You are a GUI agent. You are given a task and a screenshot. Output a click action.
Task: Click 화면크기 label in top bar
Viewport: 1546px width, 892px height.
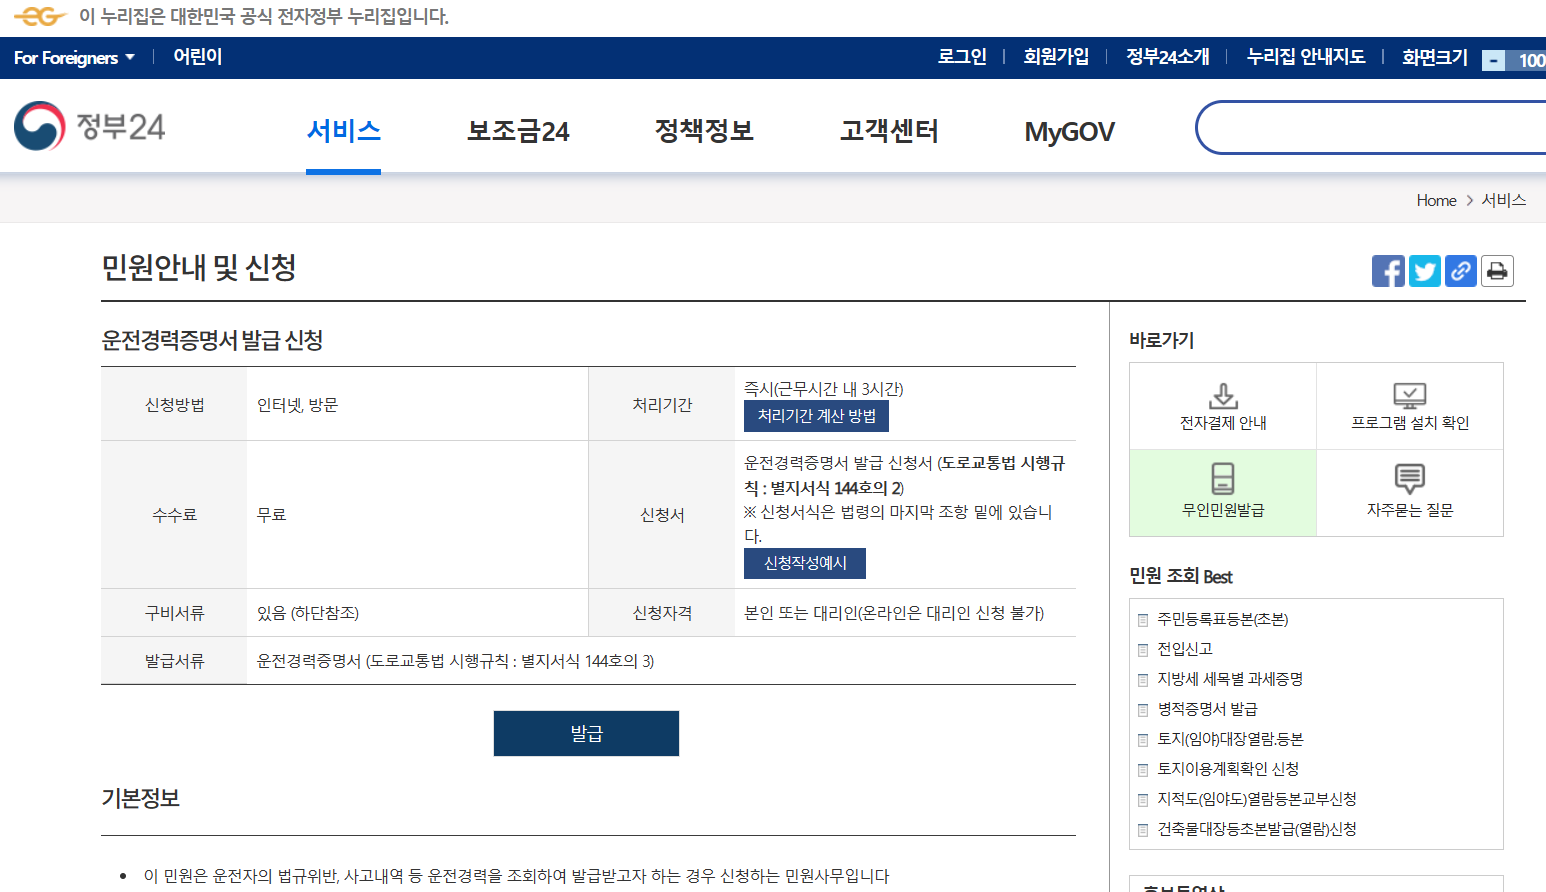click(1434, 57)
